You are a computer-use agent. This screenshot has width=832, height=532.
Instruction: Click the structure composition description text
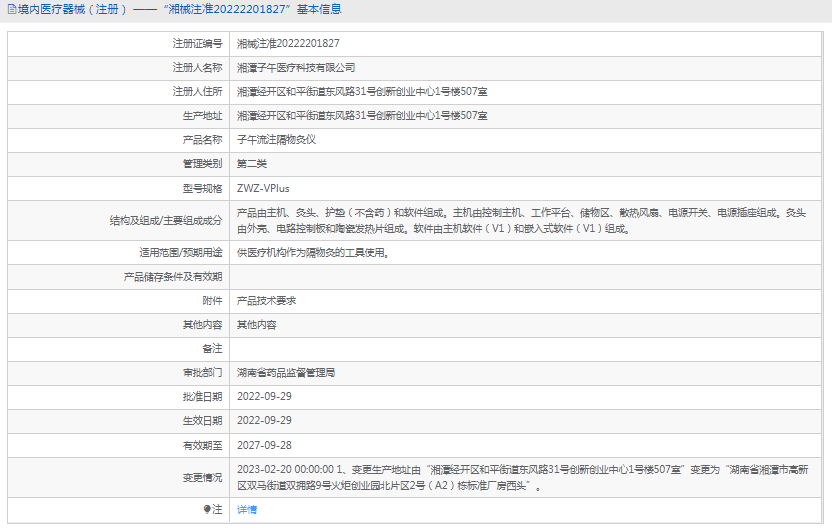(x=522, y=221)
